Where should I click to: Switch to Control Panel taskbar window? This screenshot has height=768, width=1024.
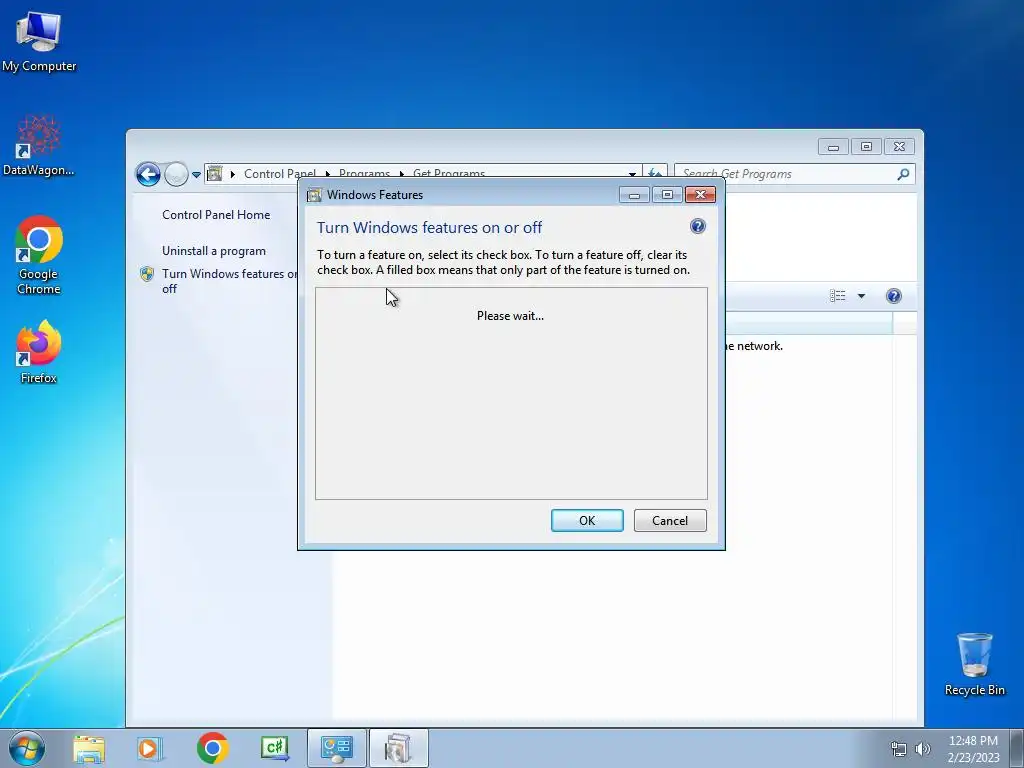coord(337,748)
